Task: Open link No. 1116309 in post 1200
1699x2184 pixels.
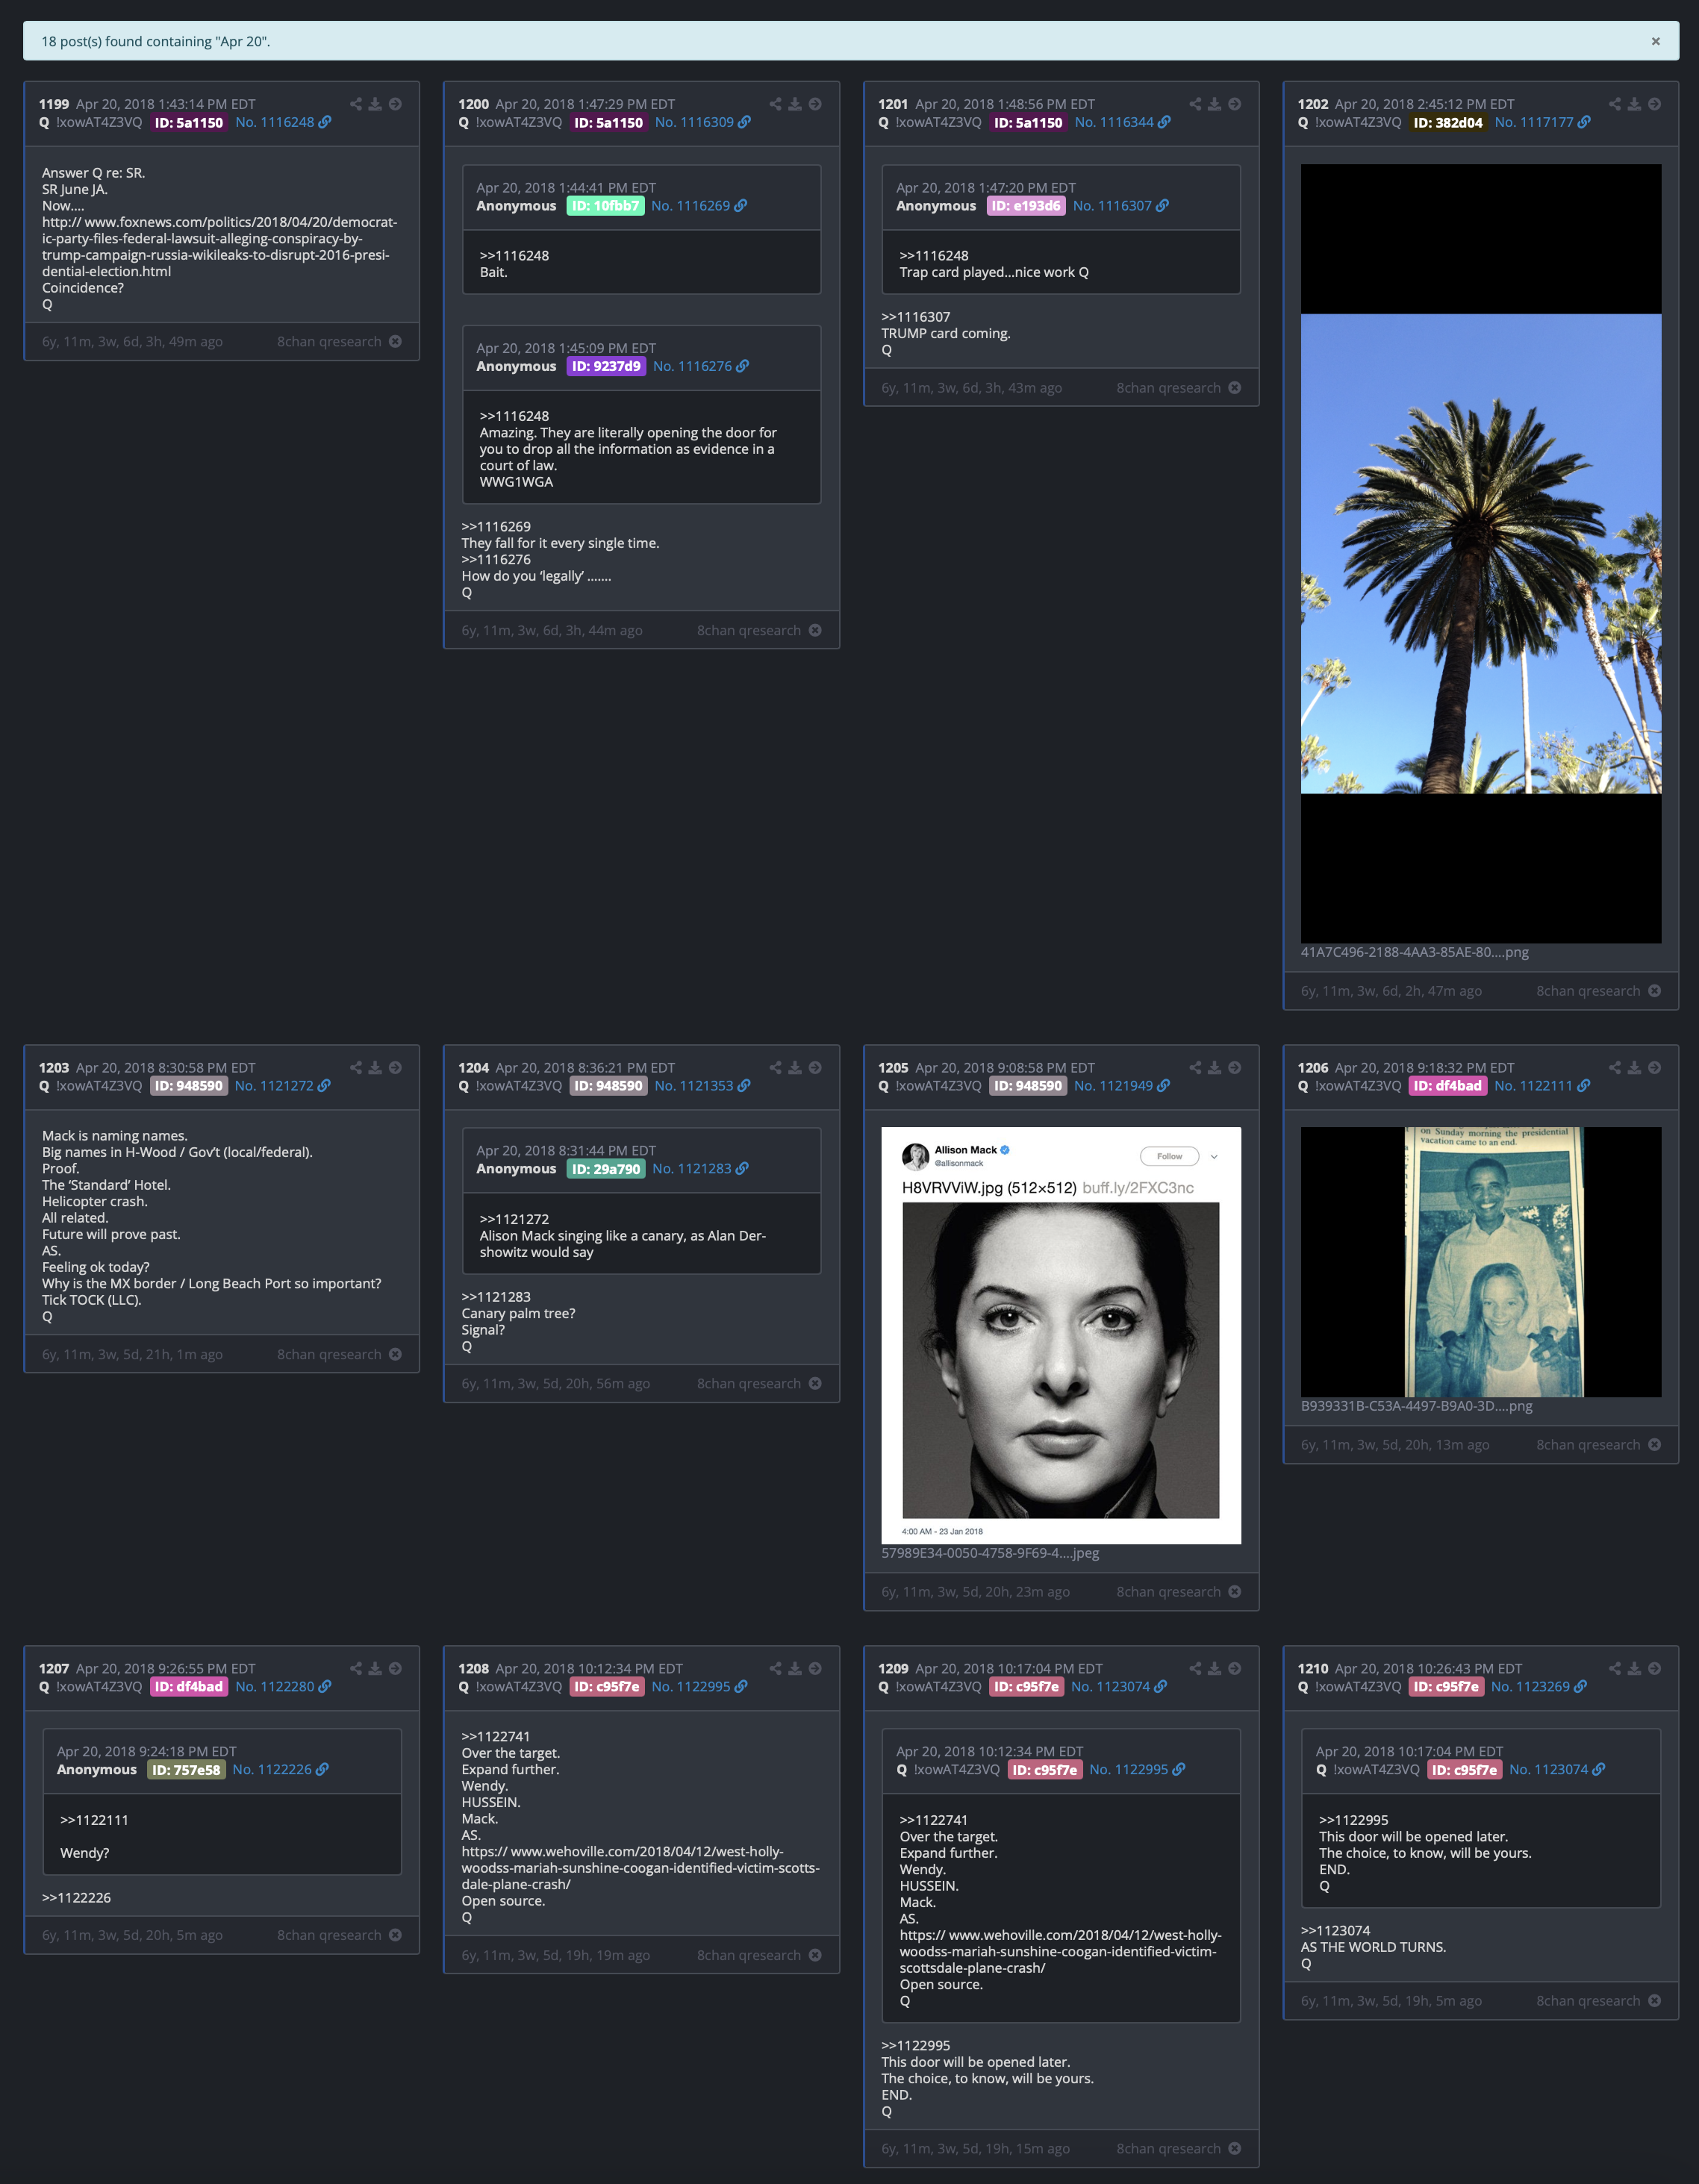Action: point(703,123)
